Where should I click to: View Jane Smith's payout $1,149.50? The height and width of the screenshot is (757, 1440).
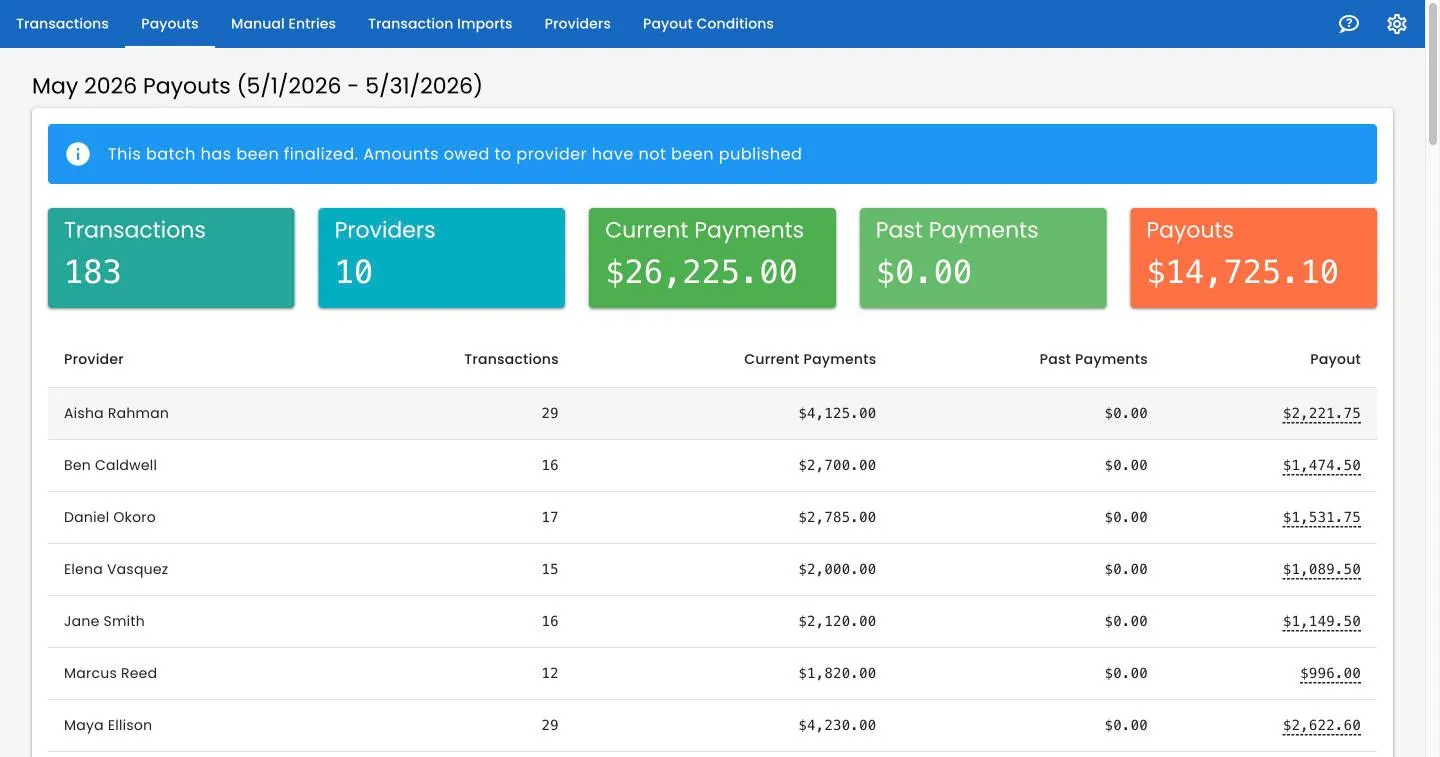click(1322, 621)
